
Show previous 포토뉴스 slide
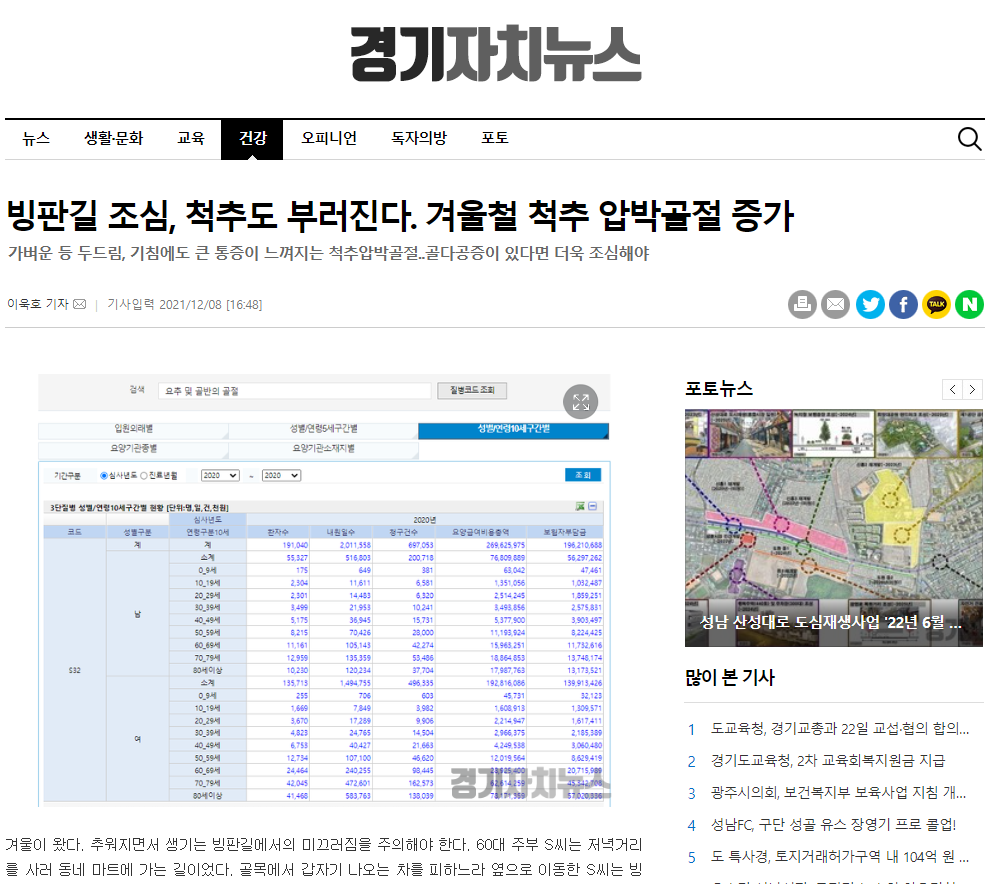click(x=952, y=389)
